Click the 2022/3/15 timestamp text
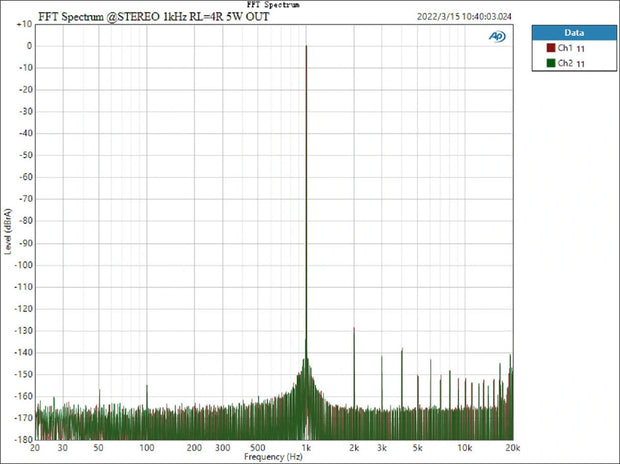620x464 pixels. click(466, 17)
